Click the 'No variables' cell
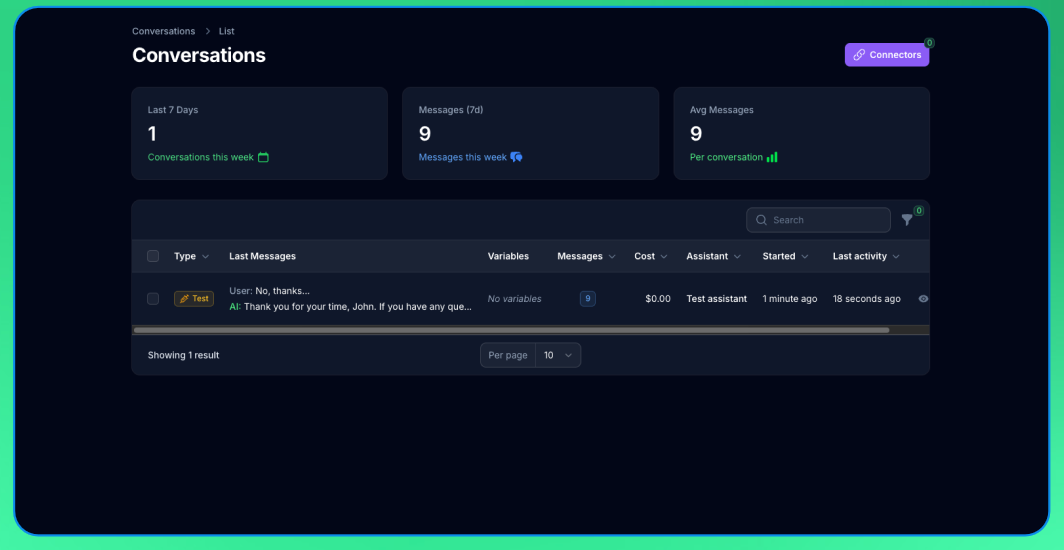 [514, 299]
